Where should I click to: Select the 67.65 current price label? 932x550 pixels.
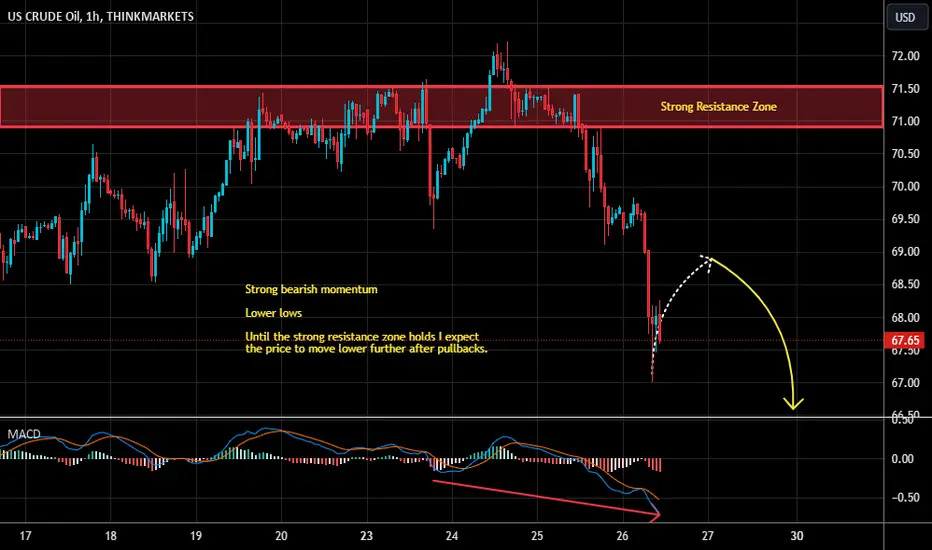(905, 340)
